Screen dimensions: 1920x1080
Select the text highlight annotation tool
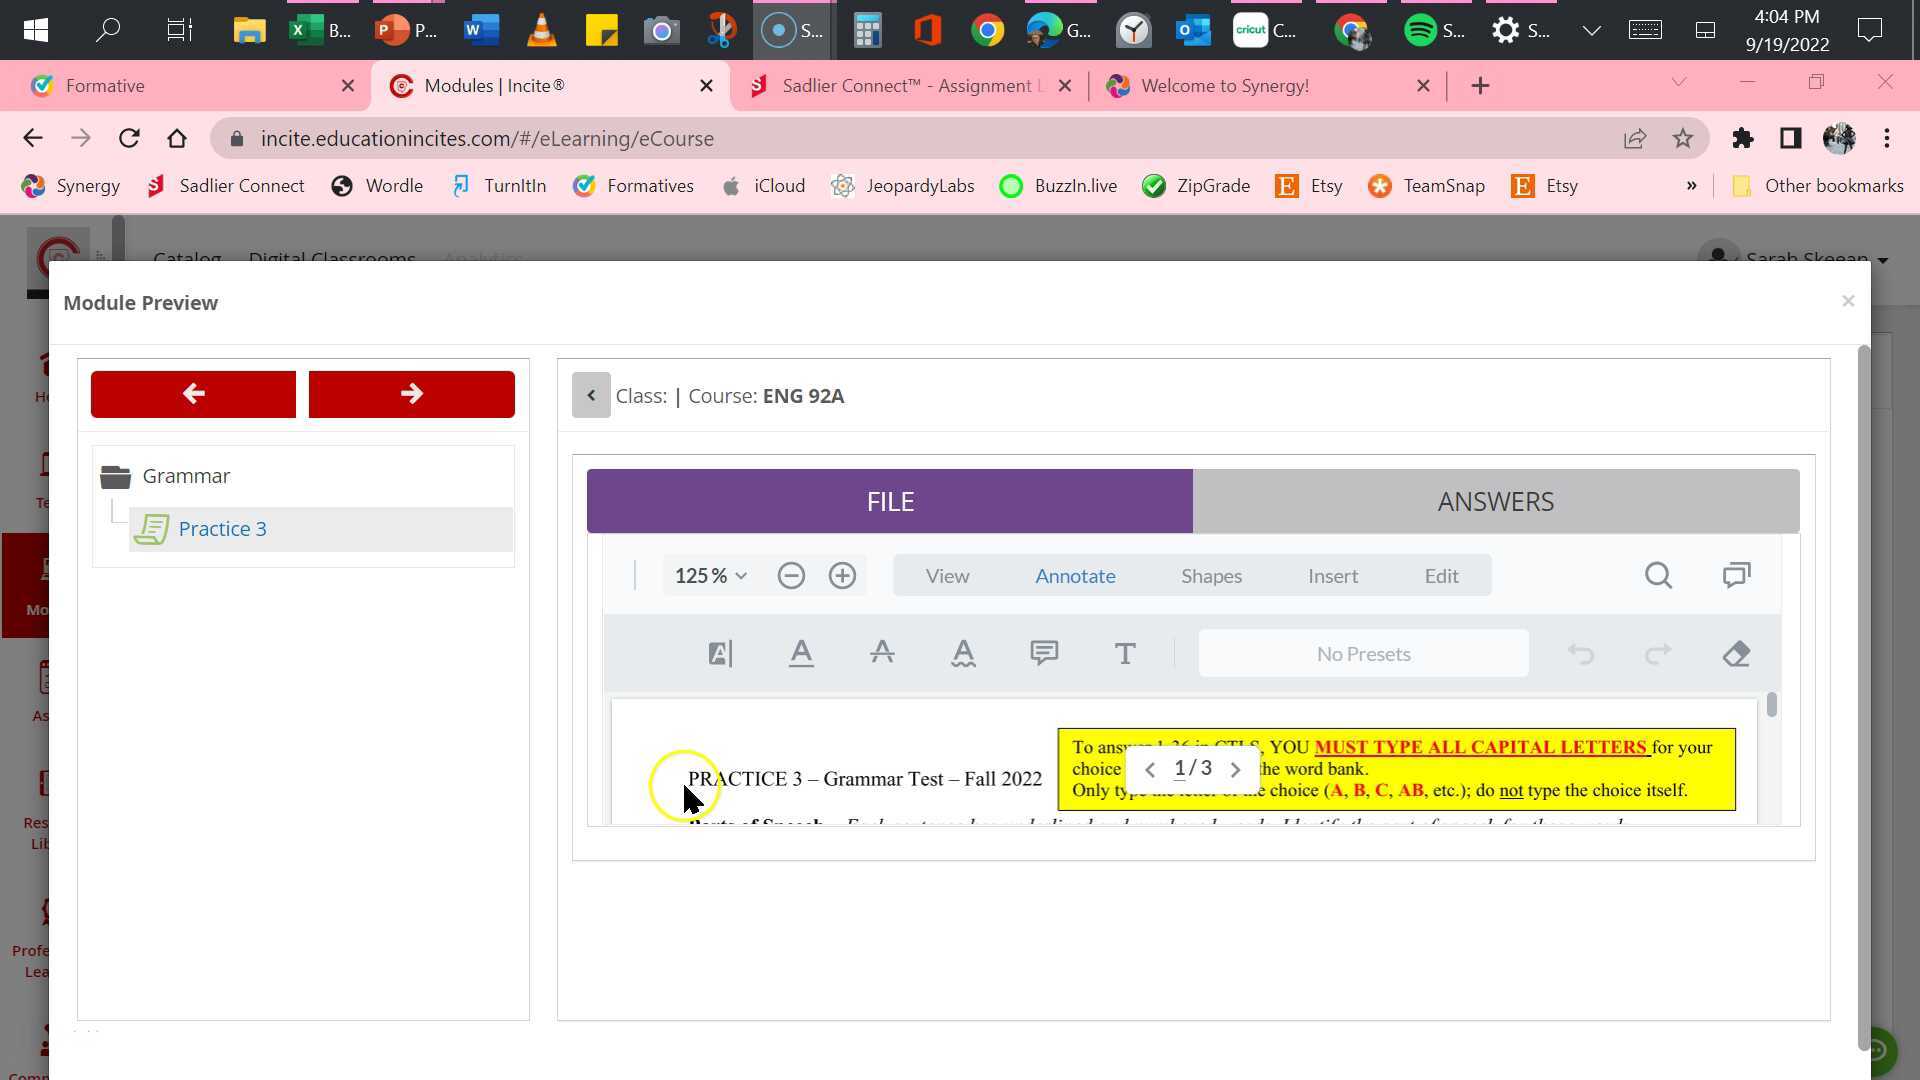tap(720, 654)
